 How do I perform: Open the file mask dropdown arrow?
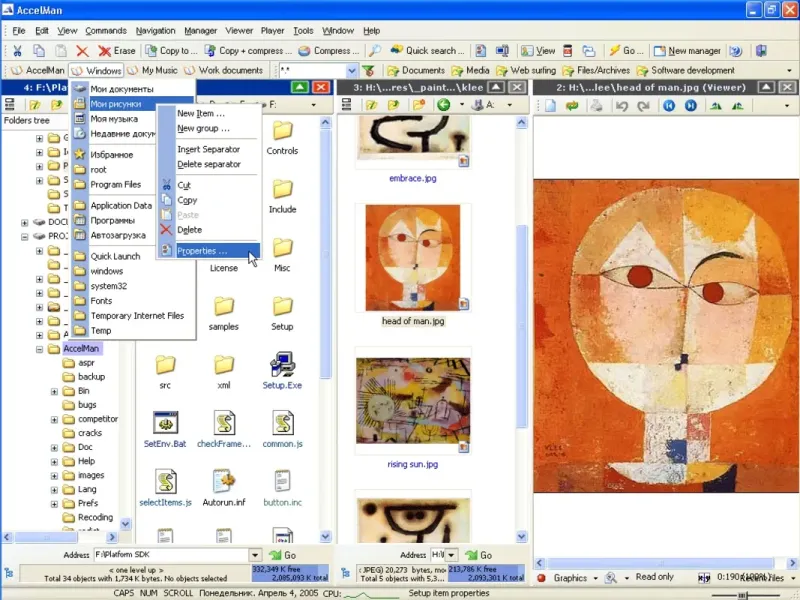[352, 70]
